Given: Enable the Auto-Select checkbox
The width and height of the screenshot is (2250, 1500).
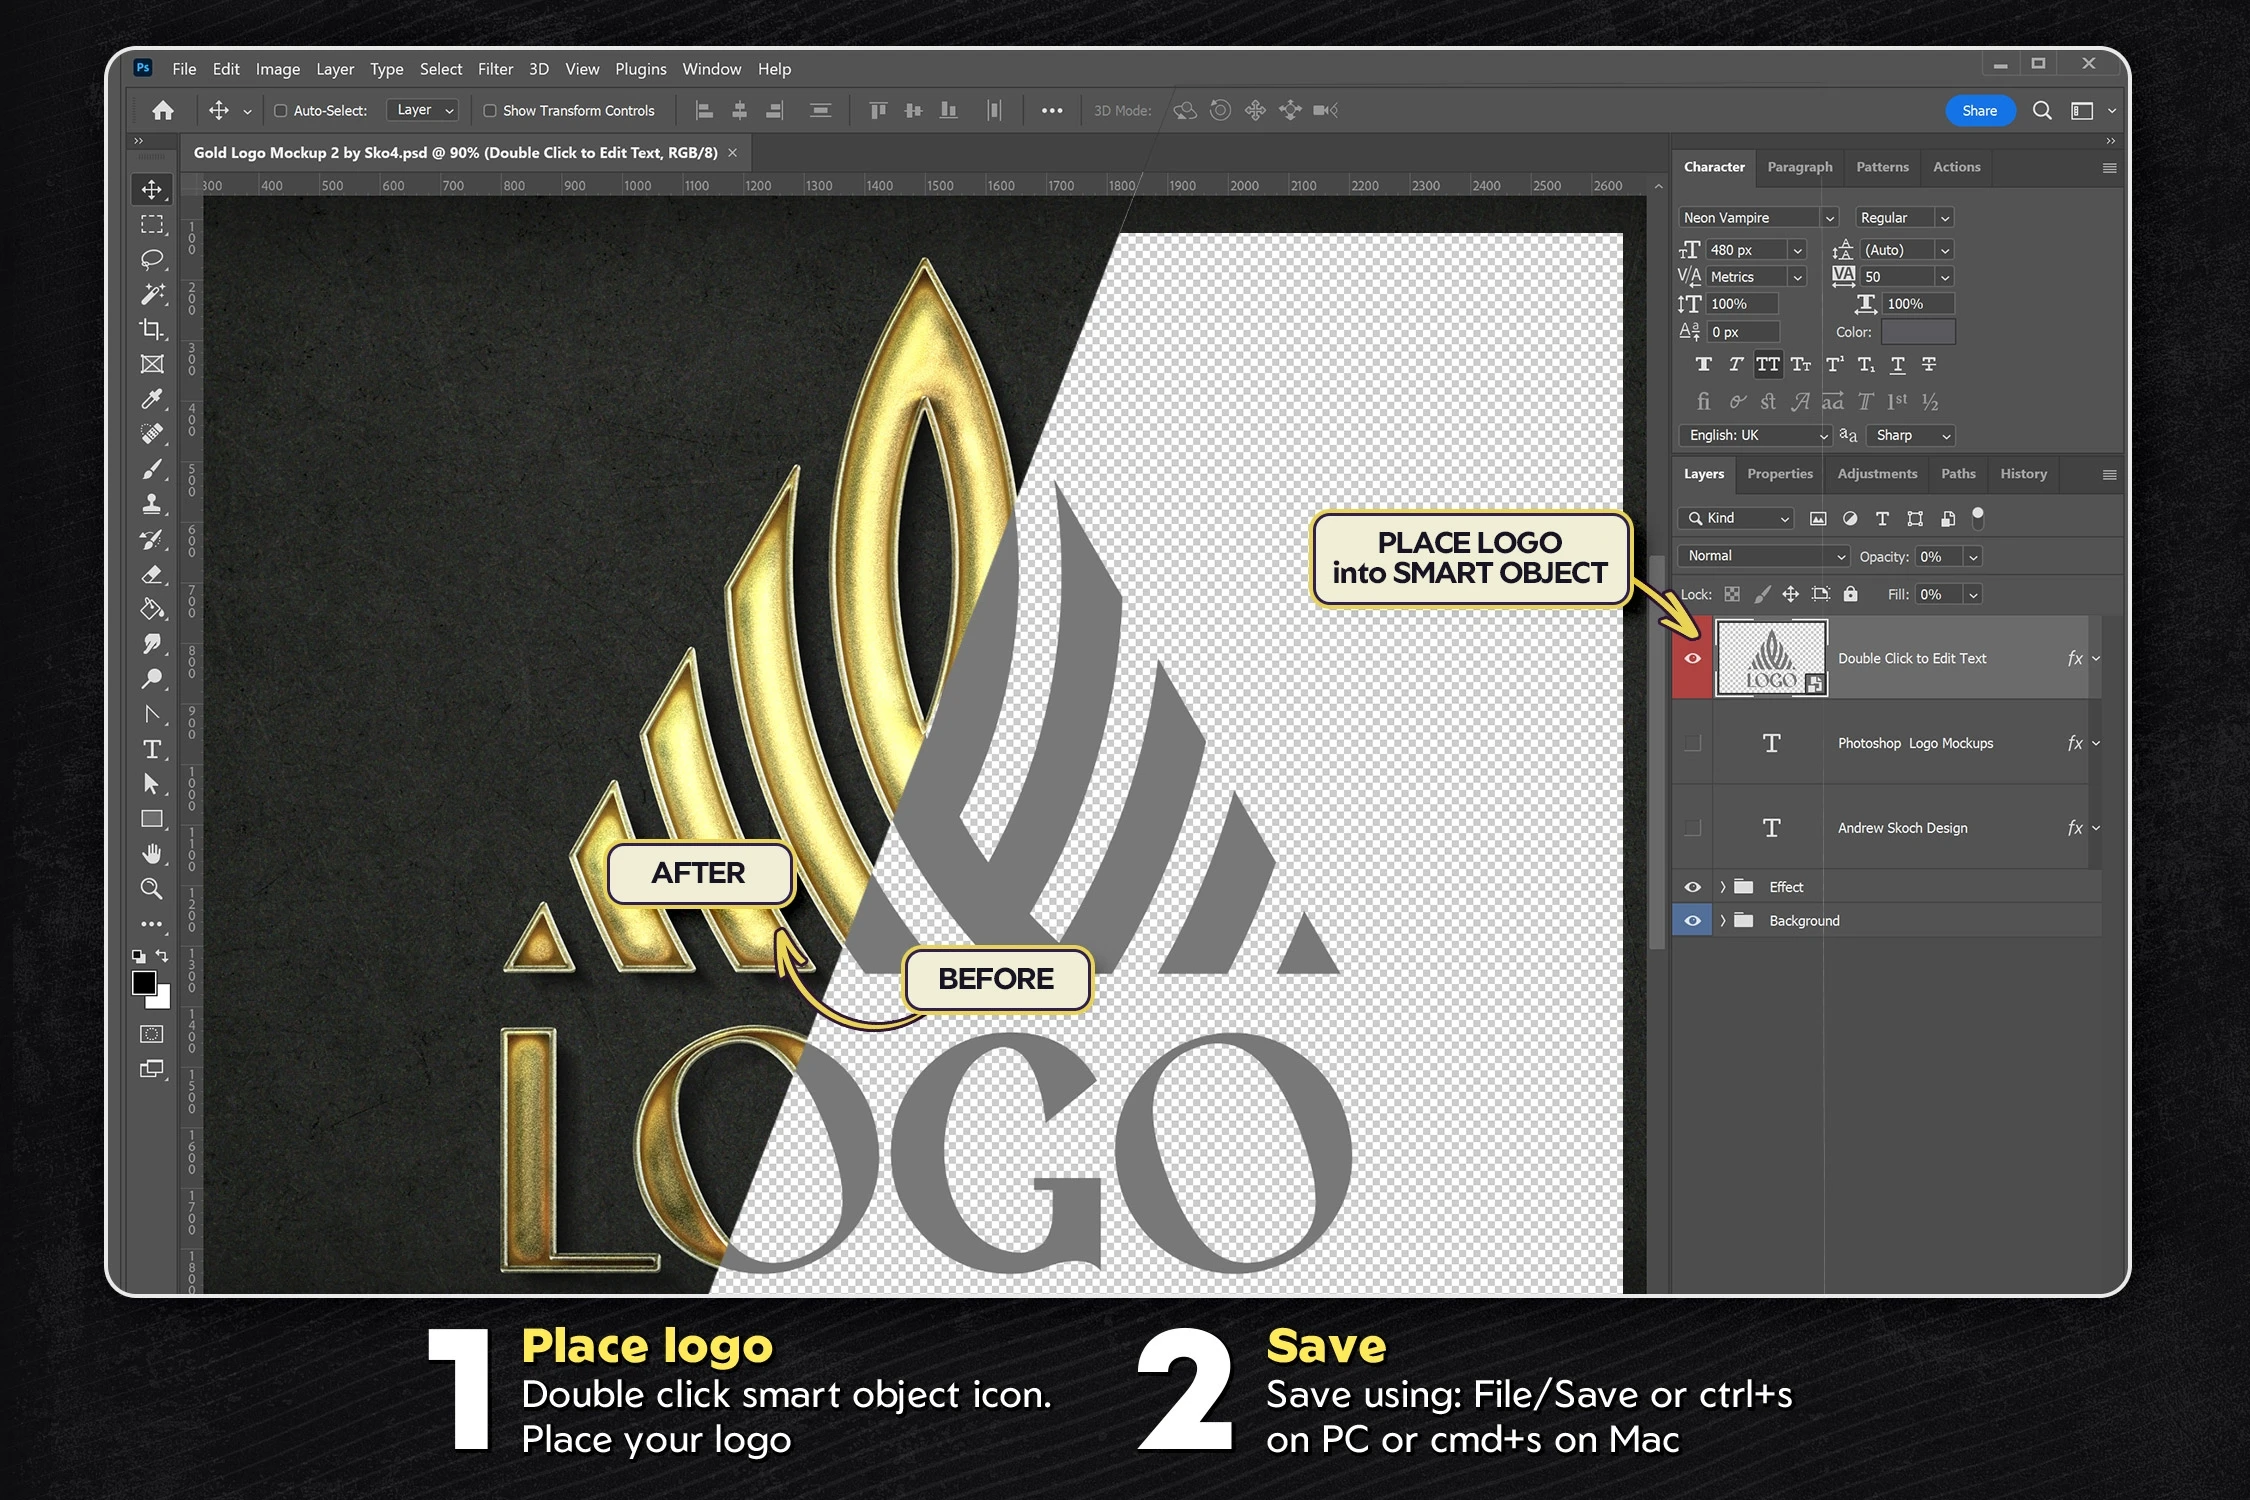Looking at the screenshot, I should (281, 111).
